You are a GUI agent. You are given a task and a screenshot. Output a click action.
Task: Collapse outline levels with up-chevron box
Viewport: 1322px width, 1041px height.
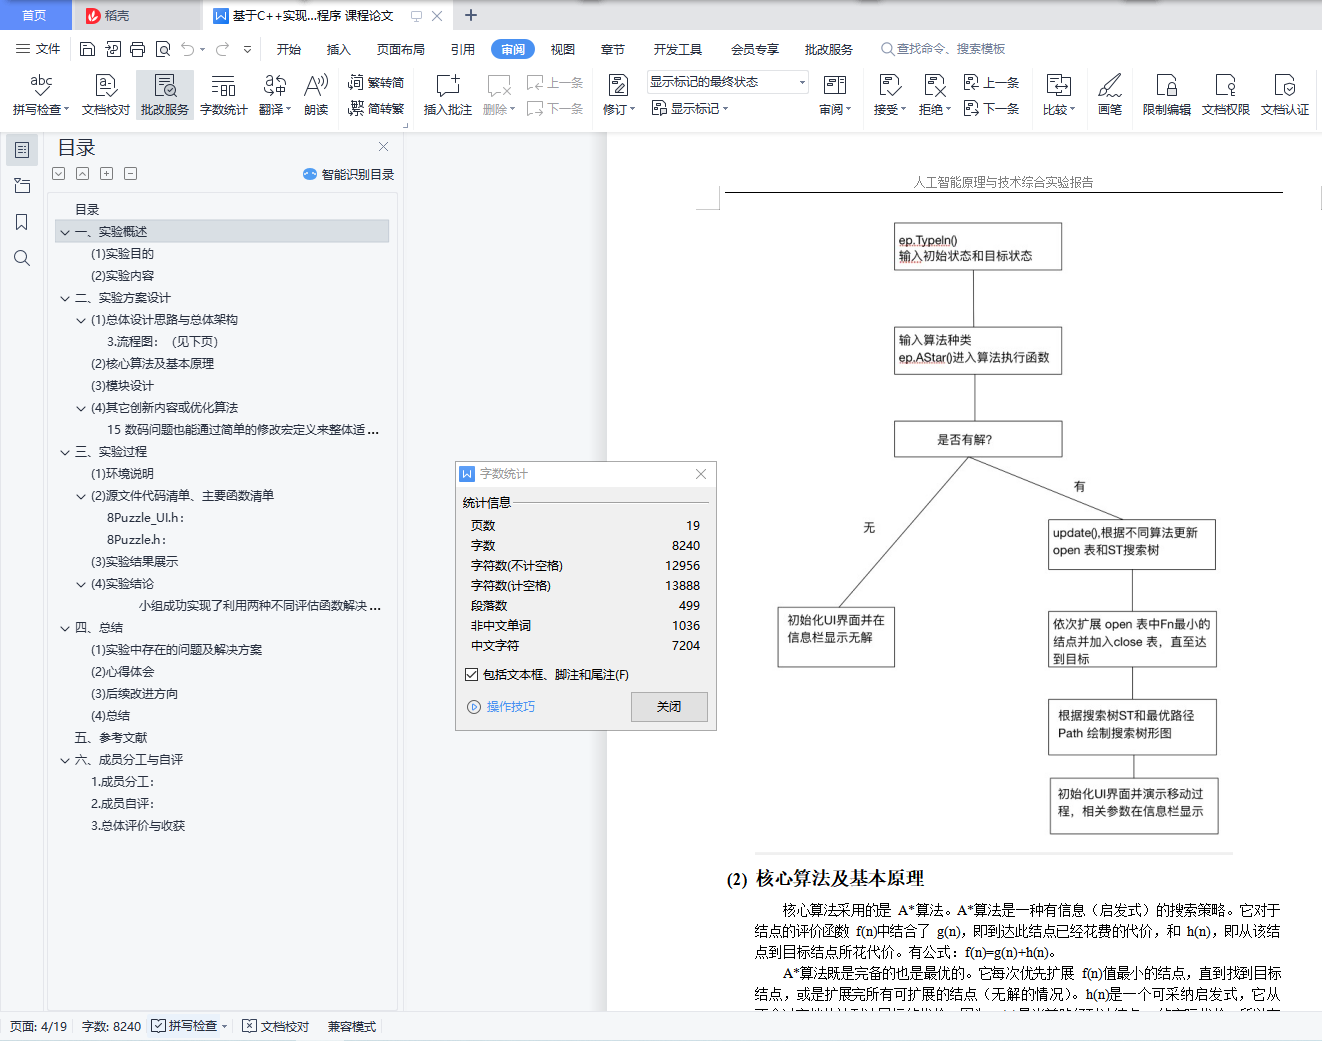(83, 173)
